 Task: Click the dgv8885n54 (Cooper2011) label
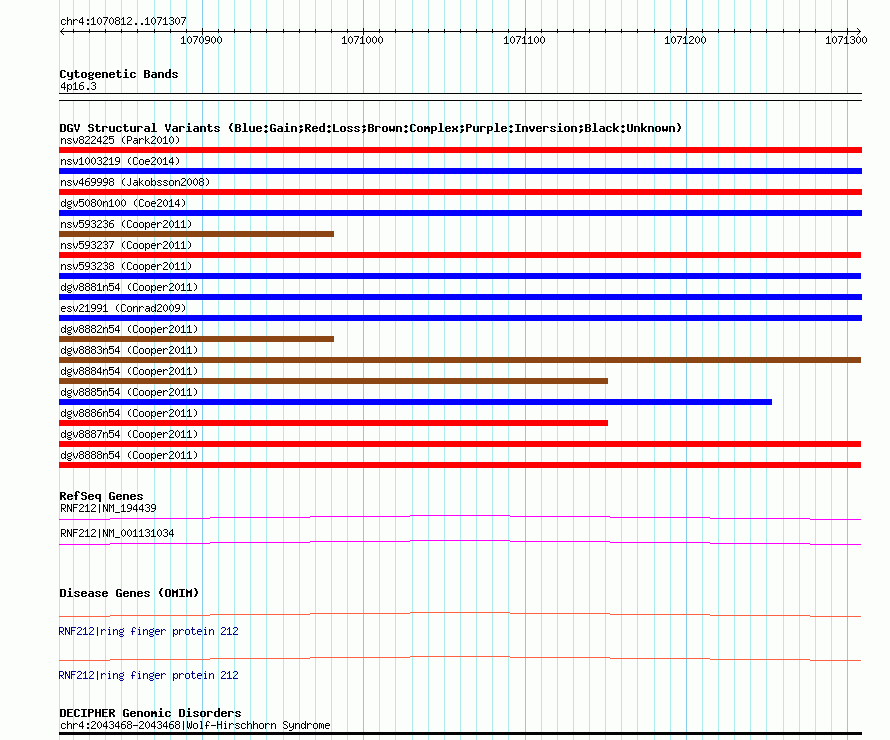[x=129, y=392]
